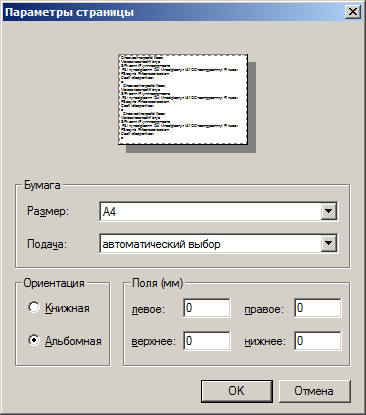366x415 pixels.
Task: Click the верхнее margin input field
Action: click(207, 341)
